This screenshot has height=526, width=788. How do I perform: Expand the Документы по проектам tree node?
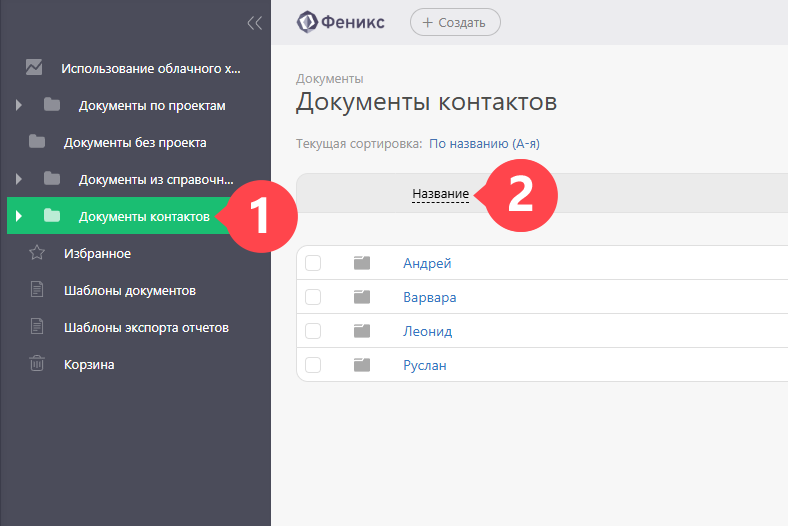coord(19,105)
